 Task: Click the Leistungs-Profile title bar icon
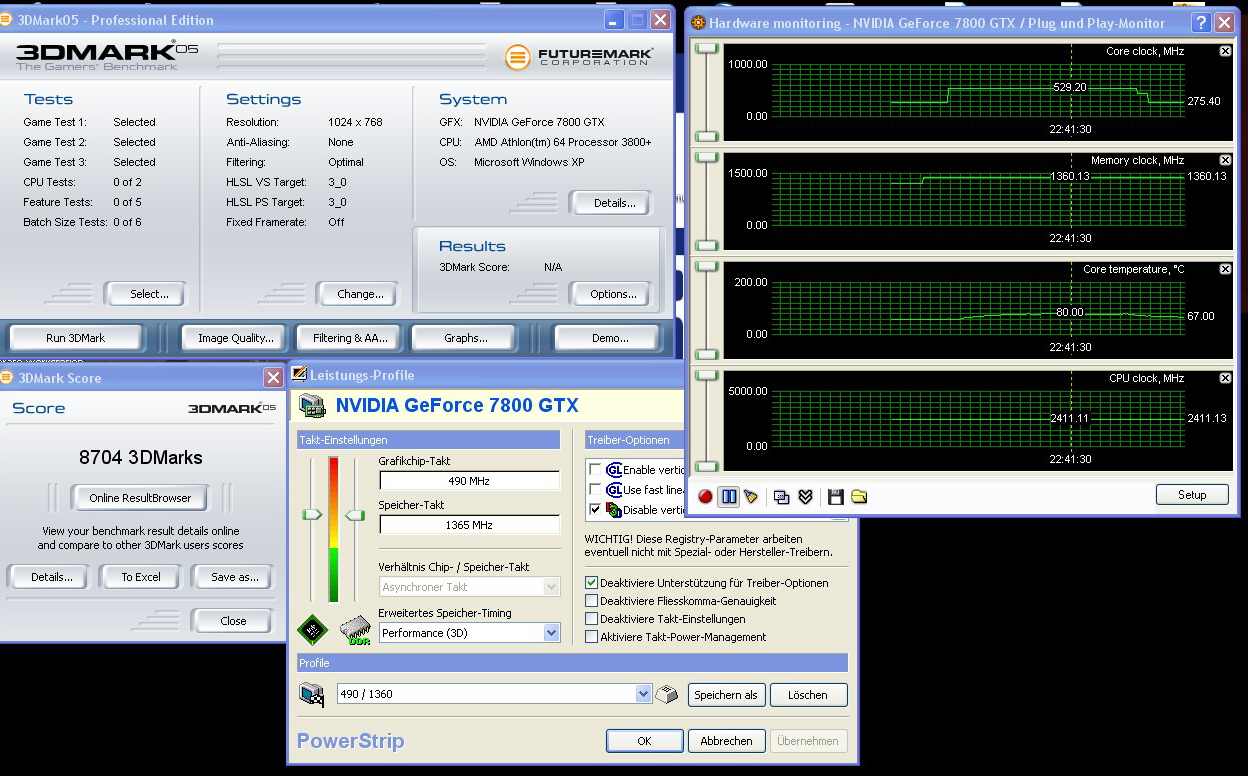coord(299,375)
